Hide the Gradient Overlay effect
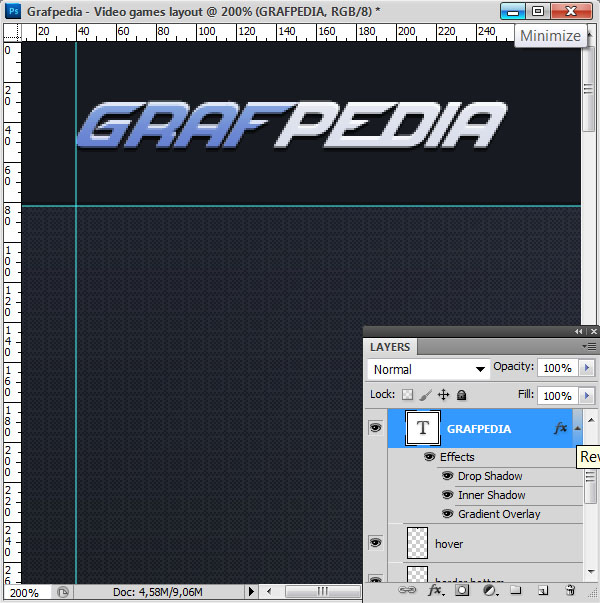This screenshot has height=603, width=600. pos(447,513)
